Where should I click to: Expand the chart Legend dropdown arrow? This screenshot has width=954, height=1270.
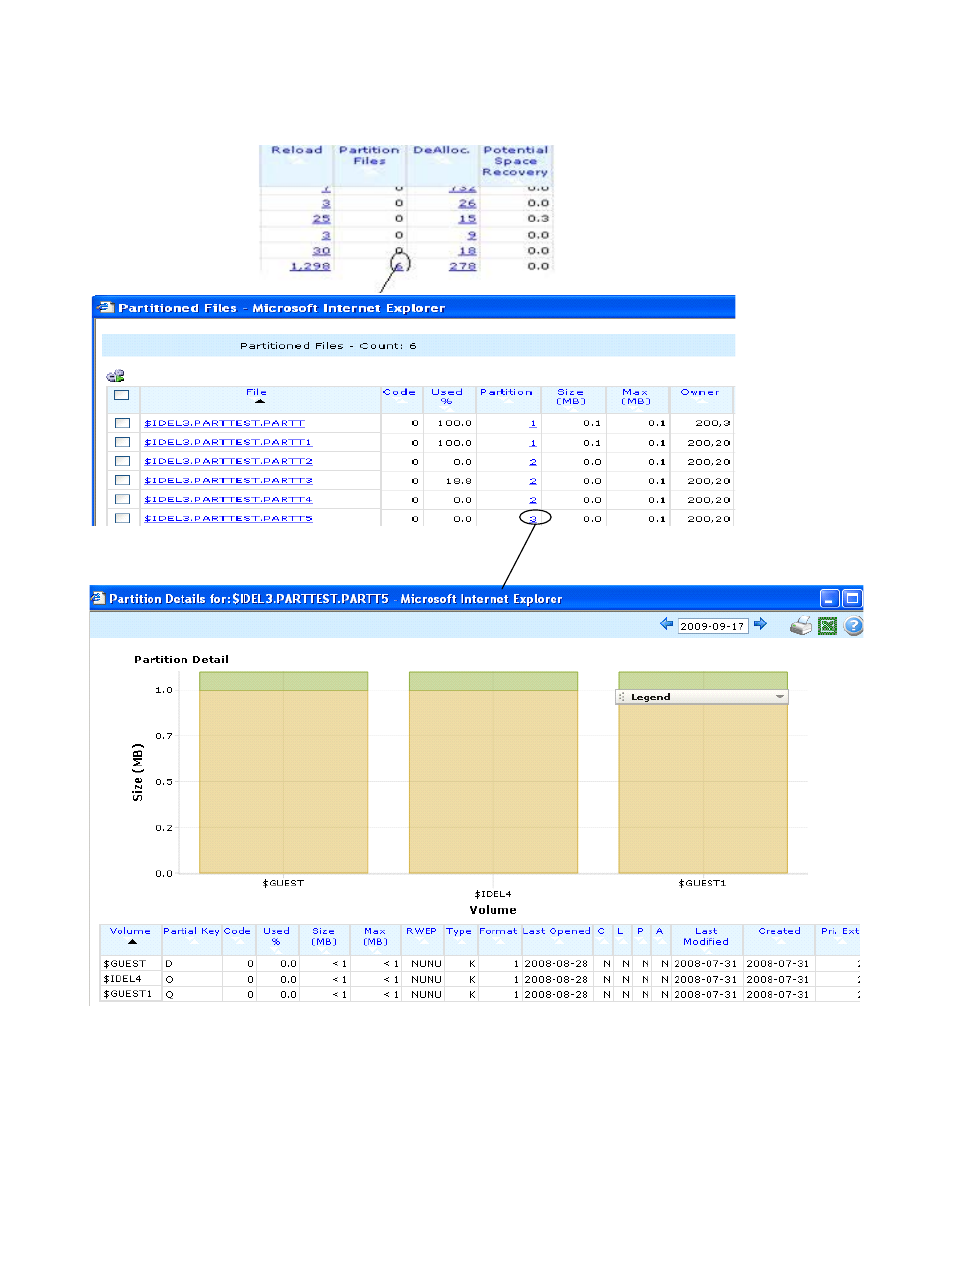pos(780,697)
